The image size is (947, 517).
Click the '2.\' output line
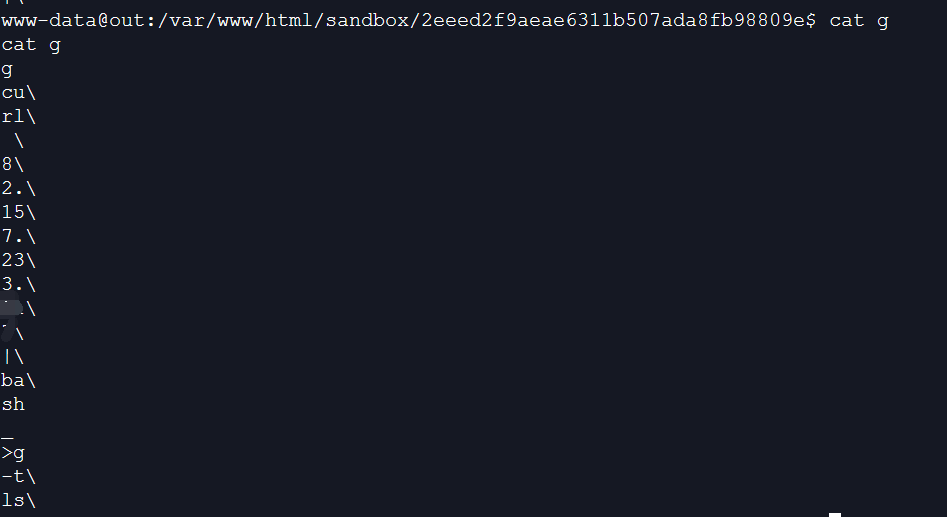(19, 188)
